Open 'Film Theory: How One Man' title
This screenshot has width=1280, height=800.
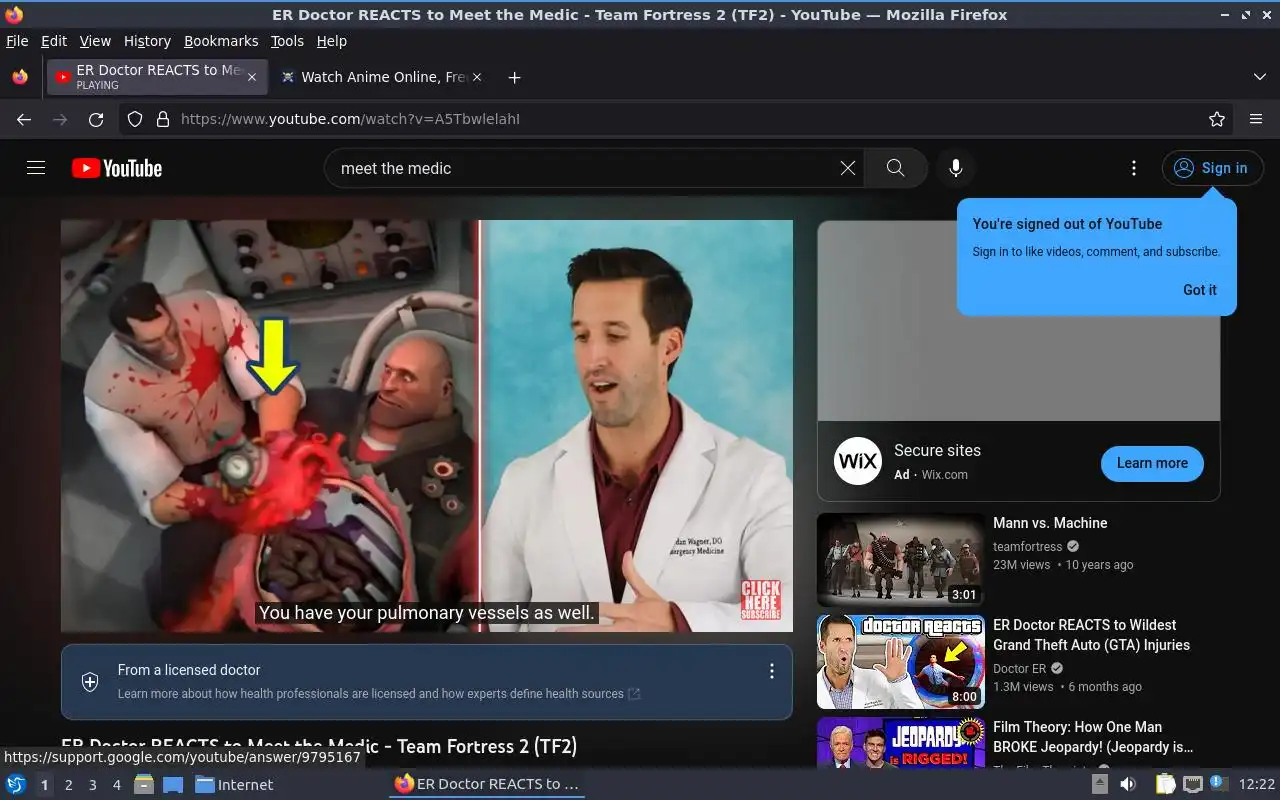(1093, 737)
